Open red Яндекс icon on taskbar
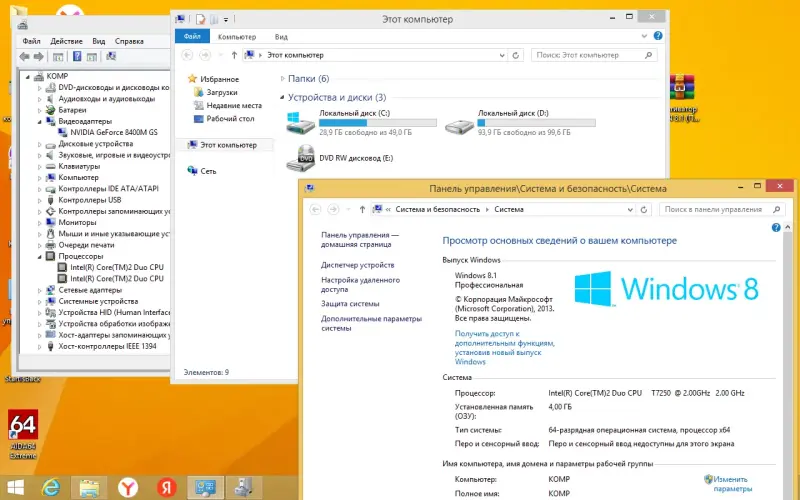The image size is (800, 500). pos(166,488)
